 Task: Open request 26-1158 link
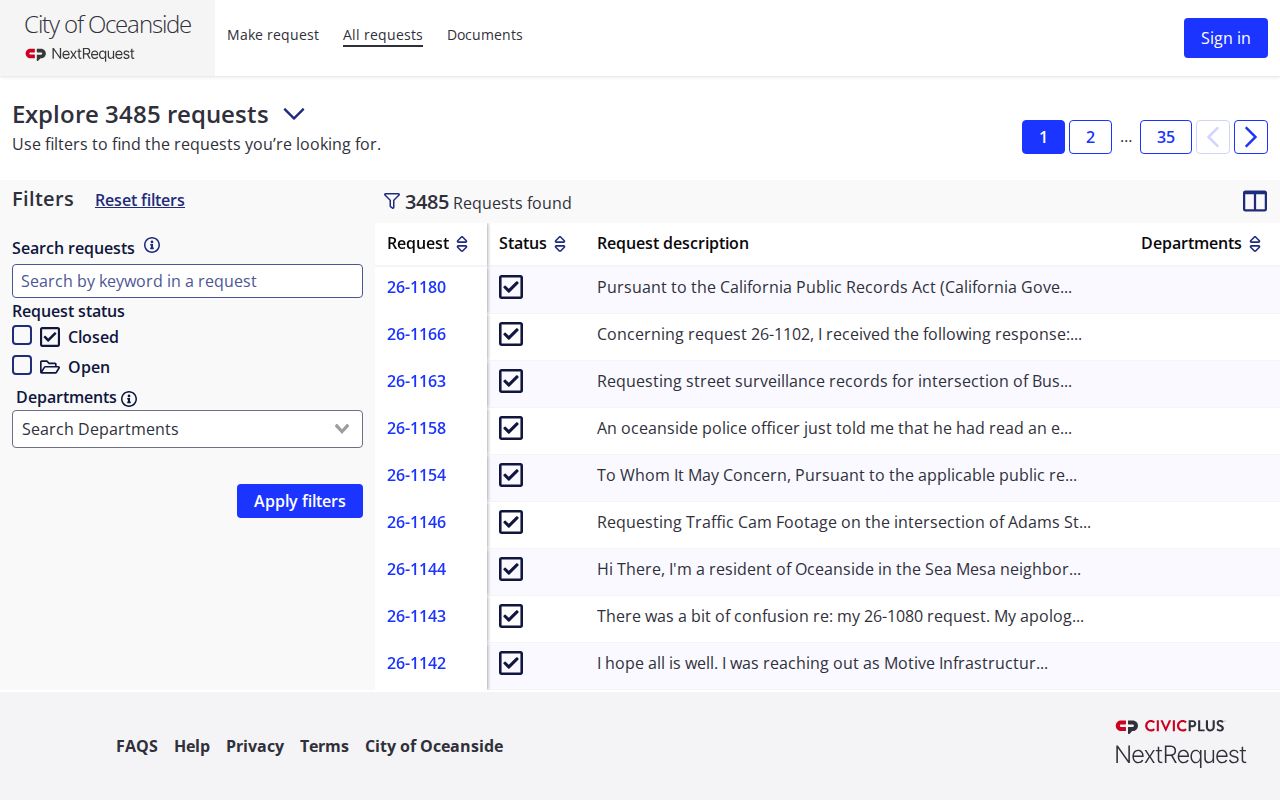pyautogui.click(x=416, y=428)
